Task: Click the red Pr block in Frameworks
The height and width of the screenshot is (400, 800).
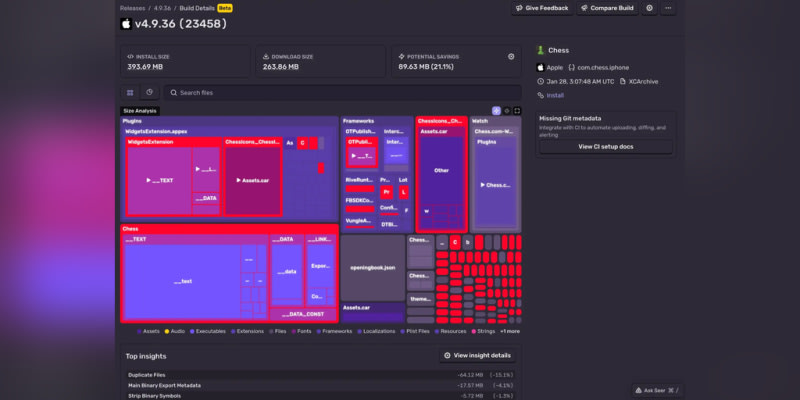Action: 386,192
